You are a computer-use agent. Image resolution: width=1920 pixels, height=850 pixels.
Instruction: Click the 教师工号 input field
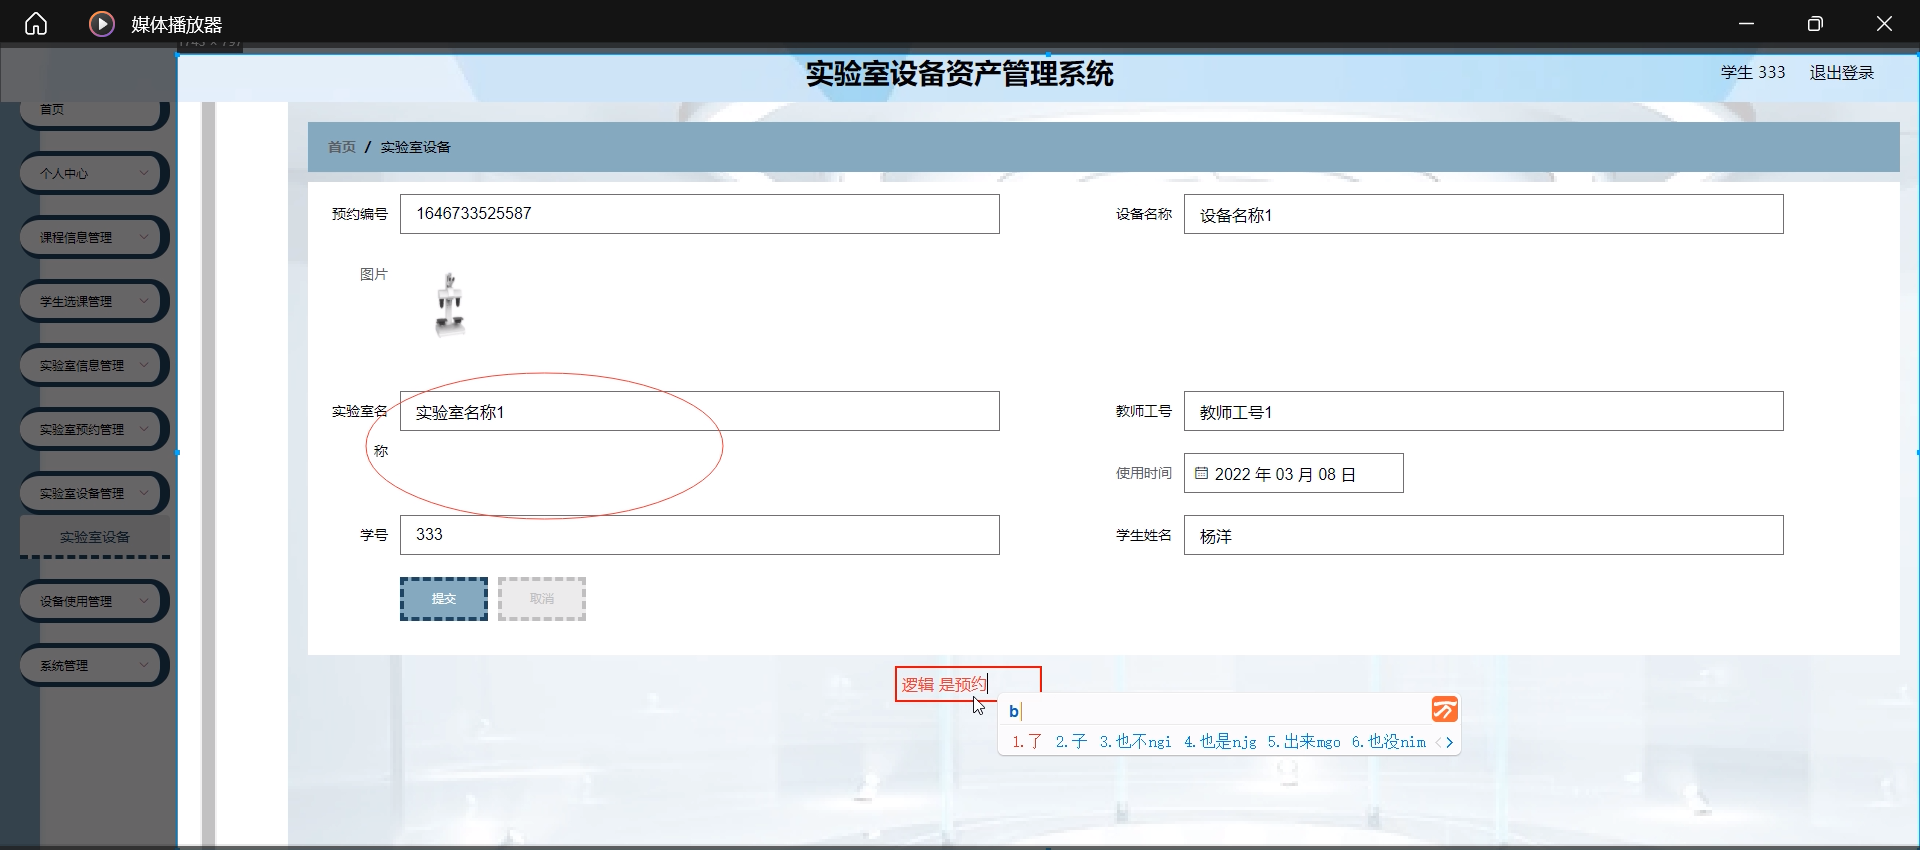click(x=1483, y=411)
